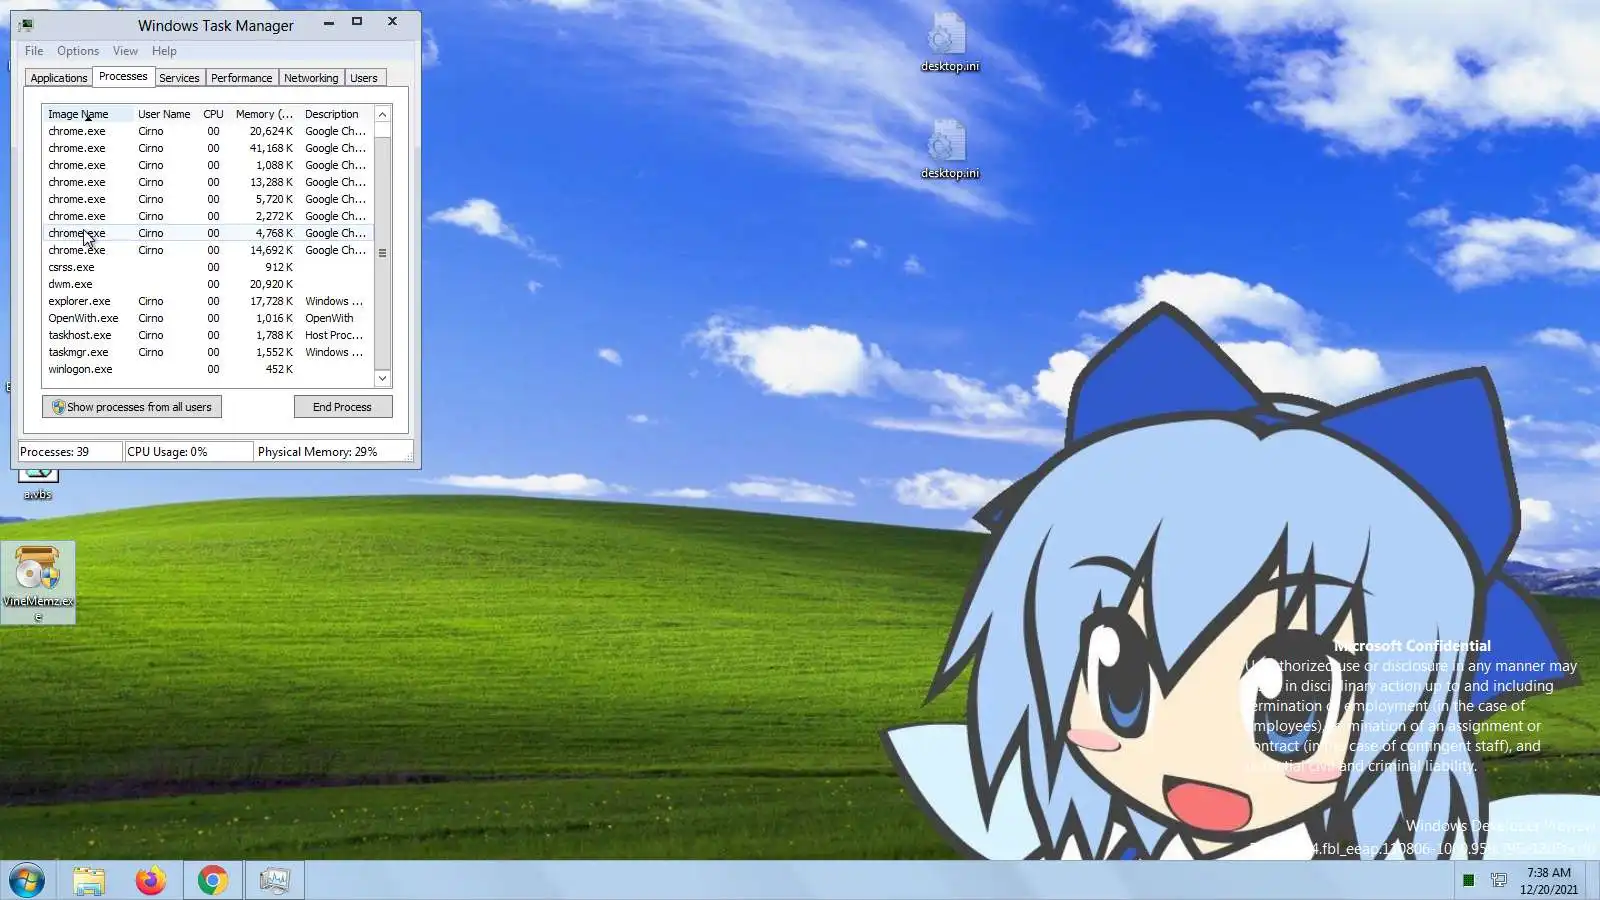Switch to the Services tab
This screenshot has width=1600, height=900.
tap(180, 78)
